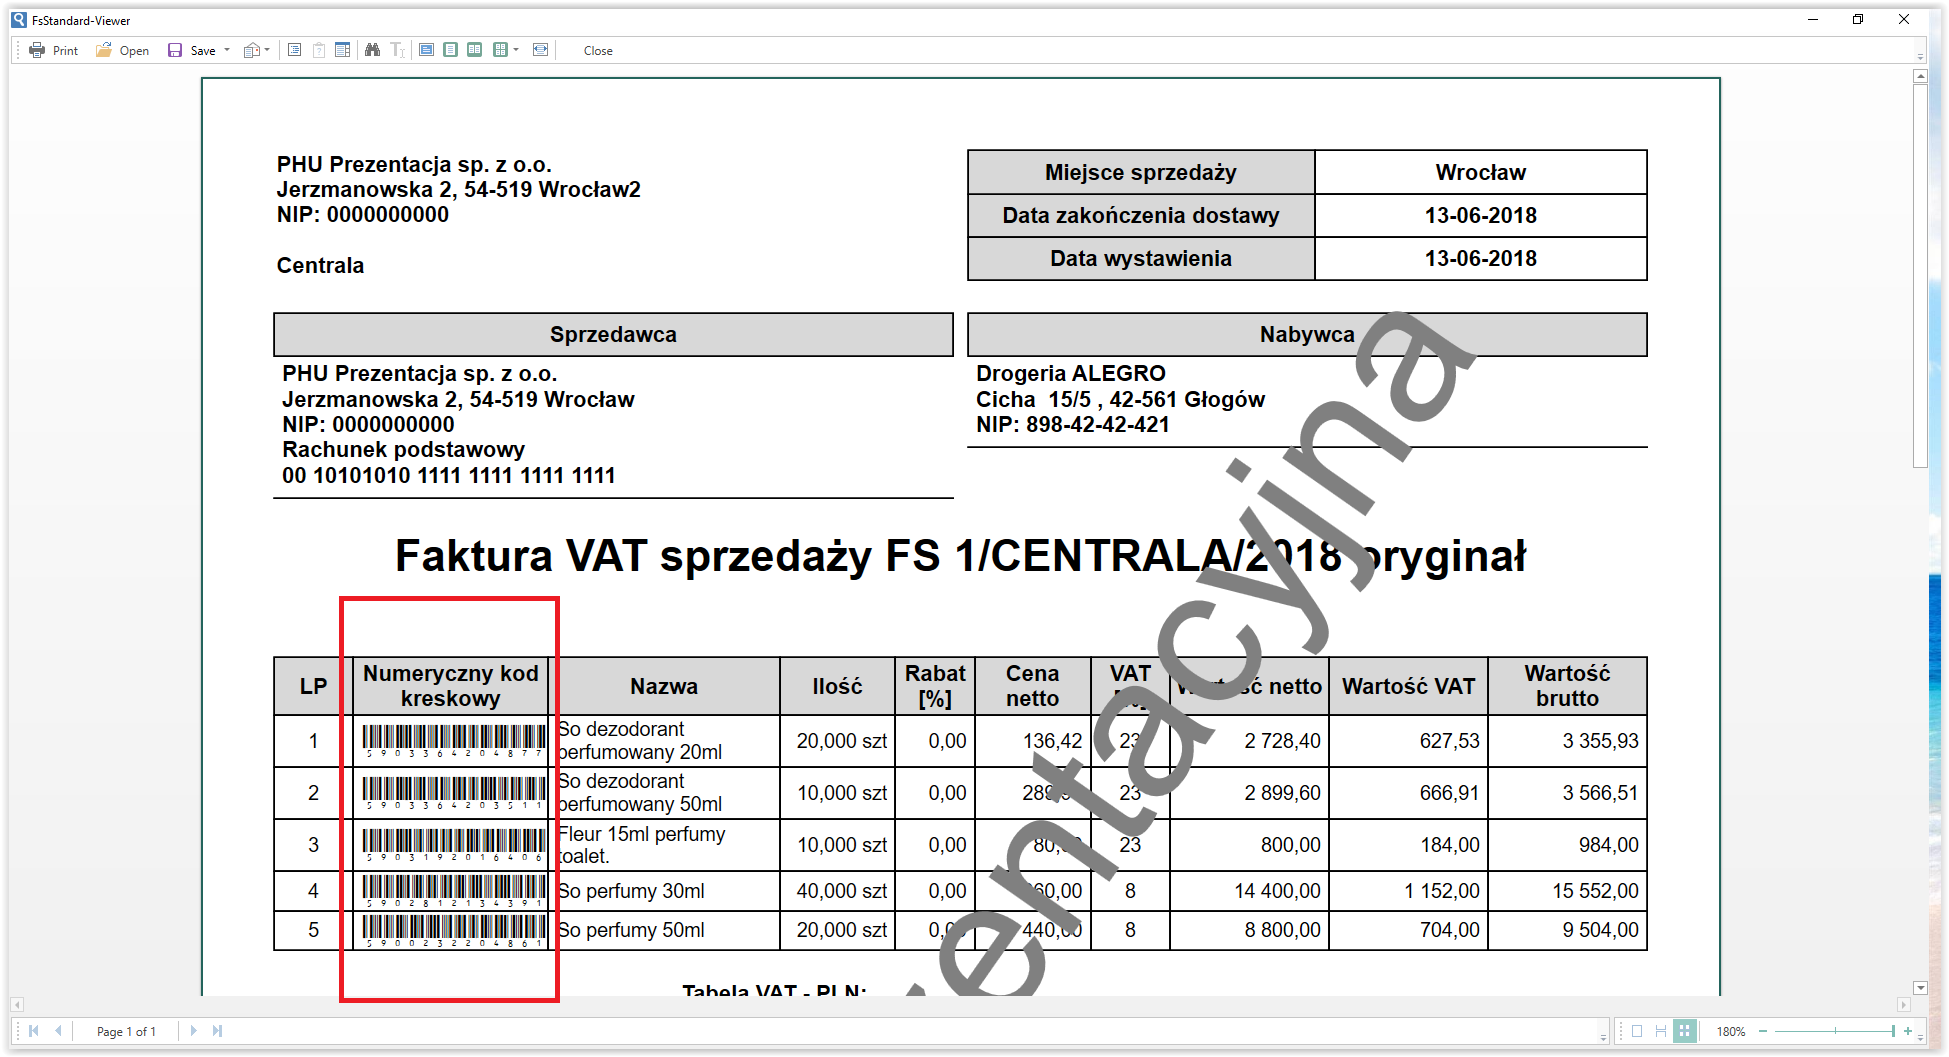Click the invoice title 'Faktura VAT sprzedaży'
Image resolution: width=1949 pixels, height=1057 pixels.
(x=634, y=556)
